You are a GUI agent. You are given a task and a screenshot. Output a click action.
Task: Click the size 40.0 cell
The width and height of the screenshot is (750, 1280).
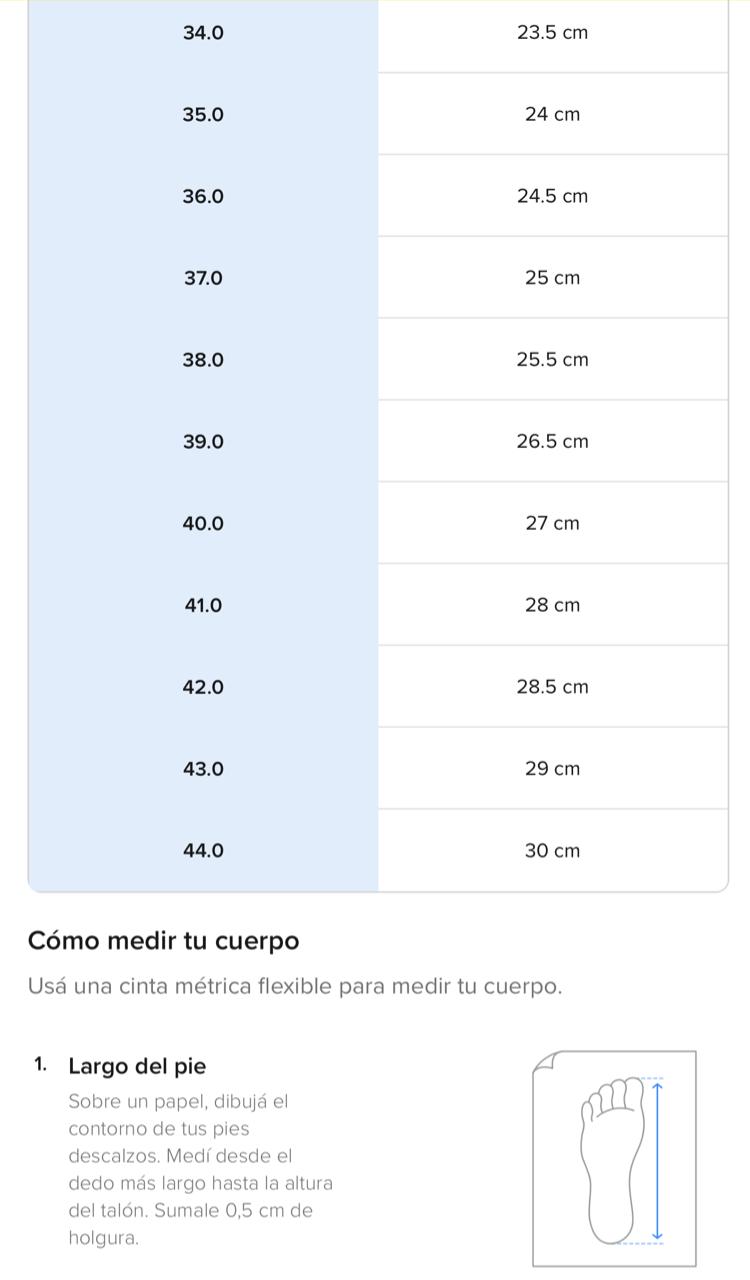click(x=203, y=524)
